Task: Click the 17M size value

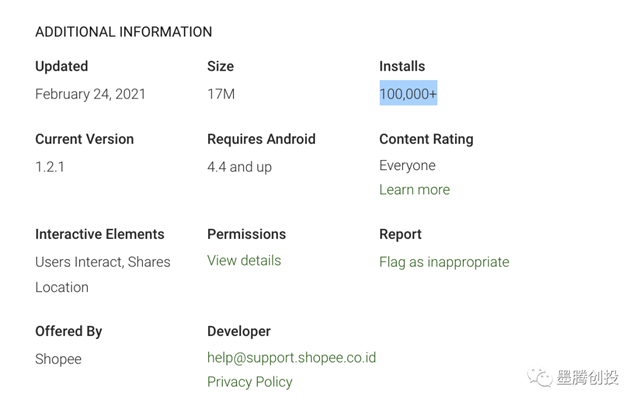Action: tap(221, 94)
